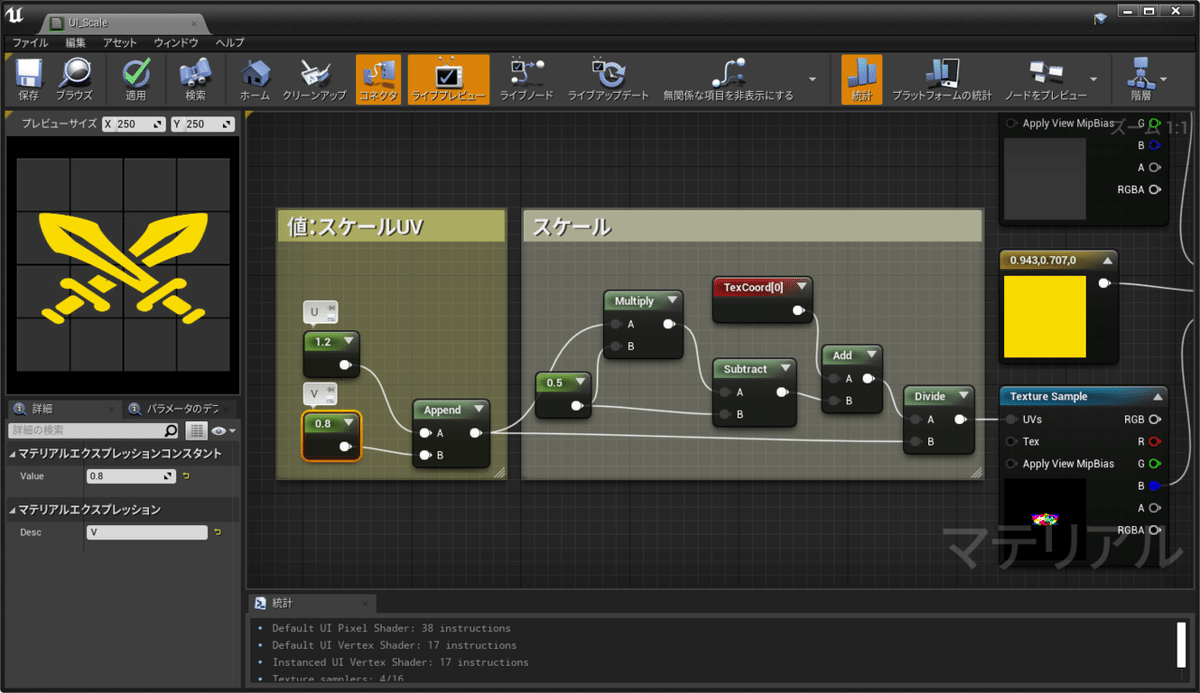Click the UVs input pin on Texture Sample
The width and height of the screenshot is (1200, 693).
1011,420
